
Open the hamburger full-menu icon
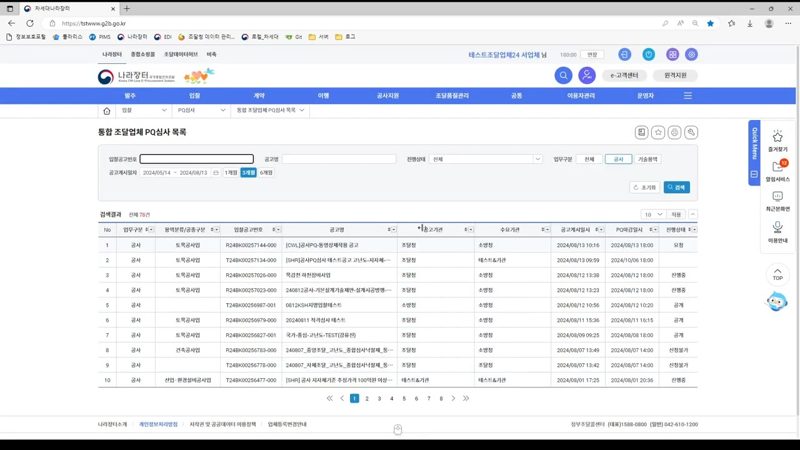point(688,95)
